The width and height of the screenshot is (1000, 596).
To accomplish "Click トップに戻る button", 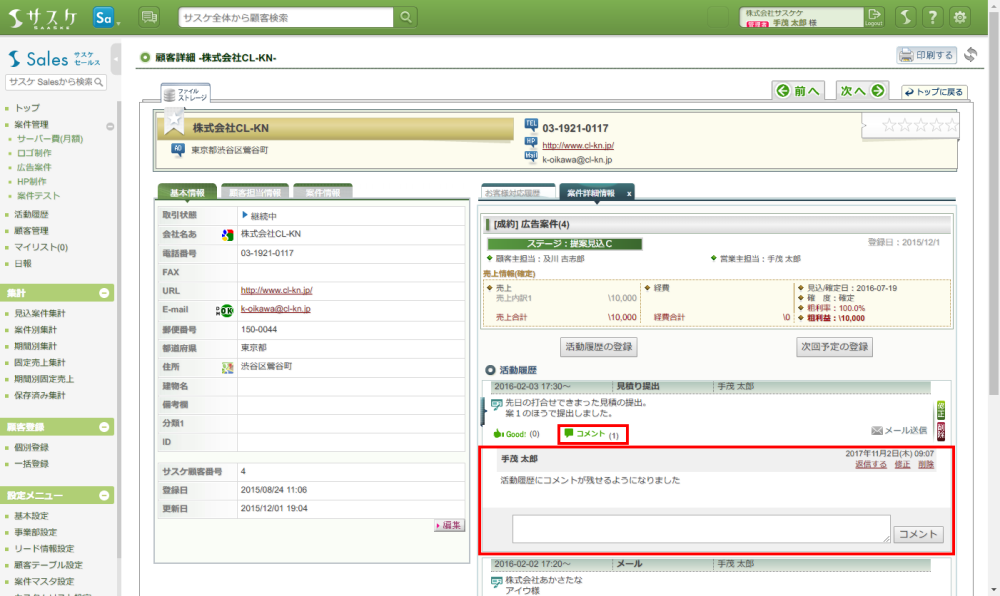I will coord(934,92).
